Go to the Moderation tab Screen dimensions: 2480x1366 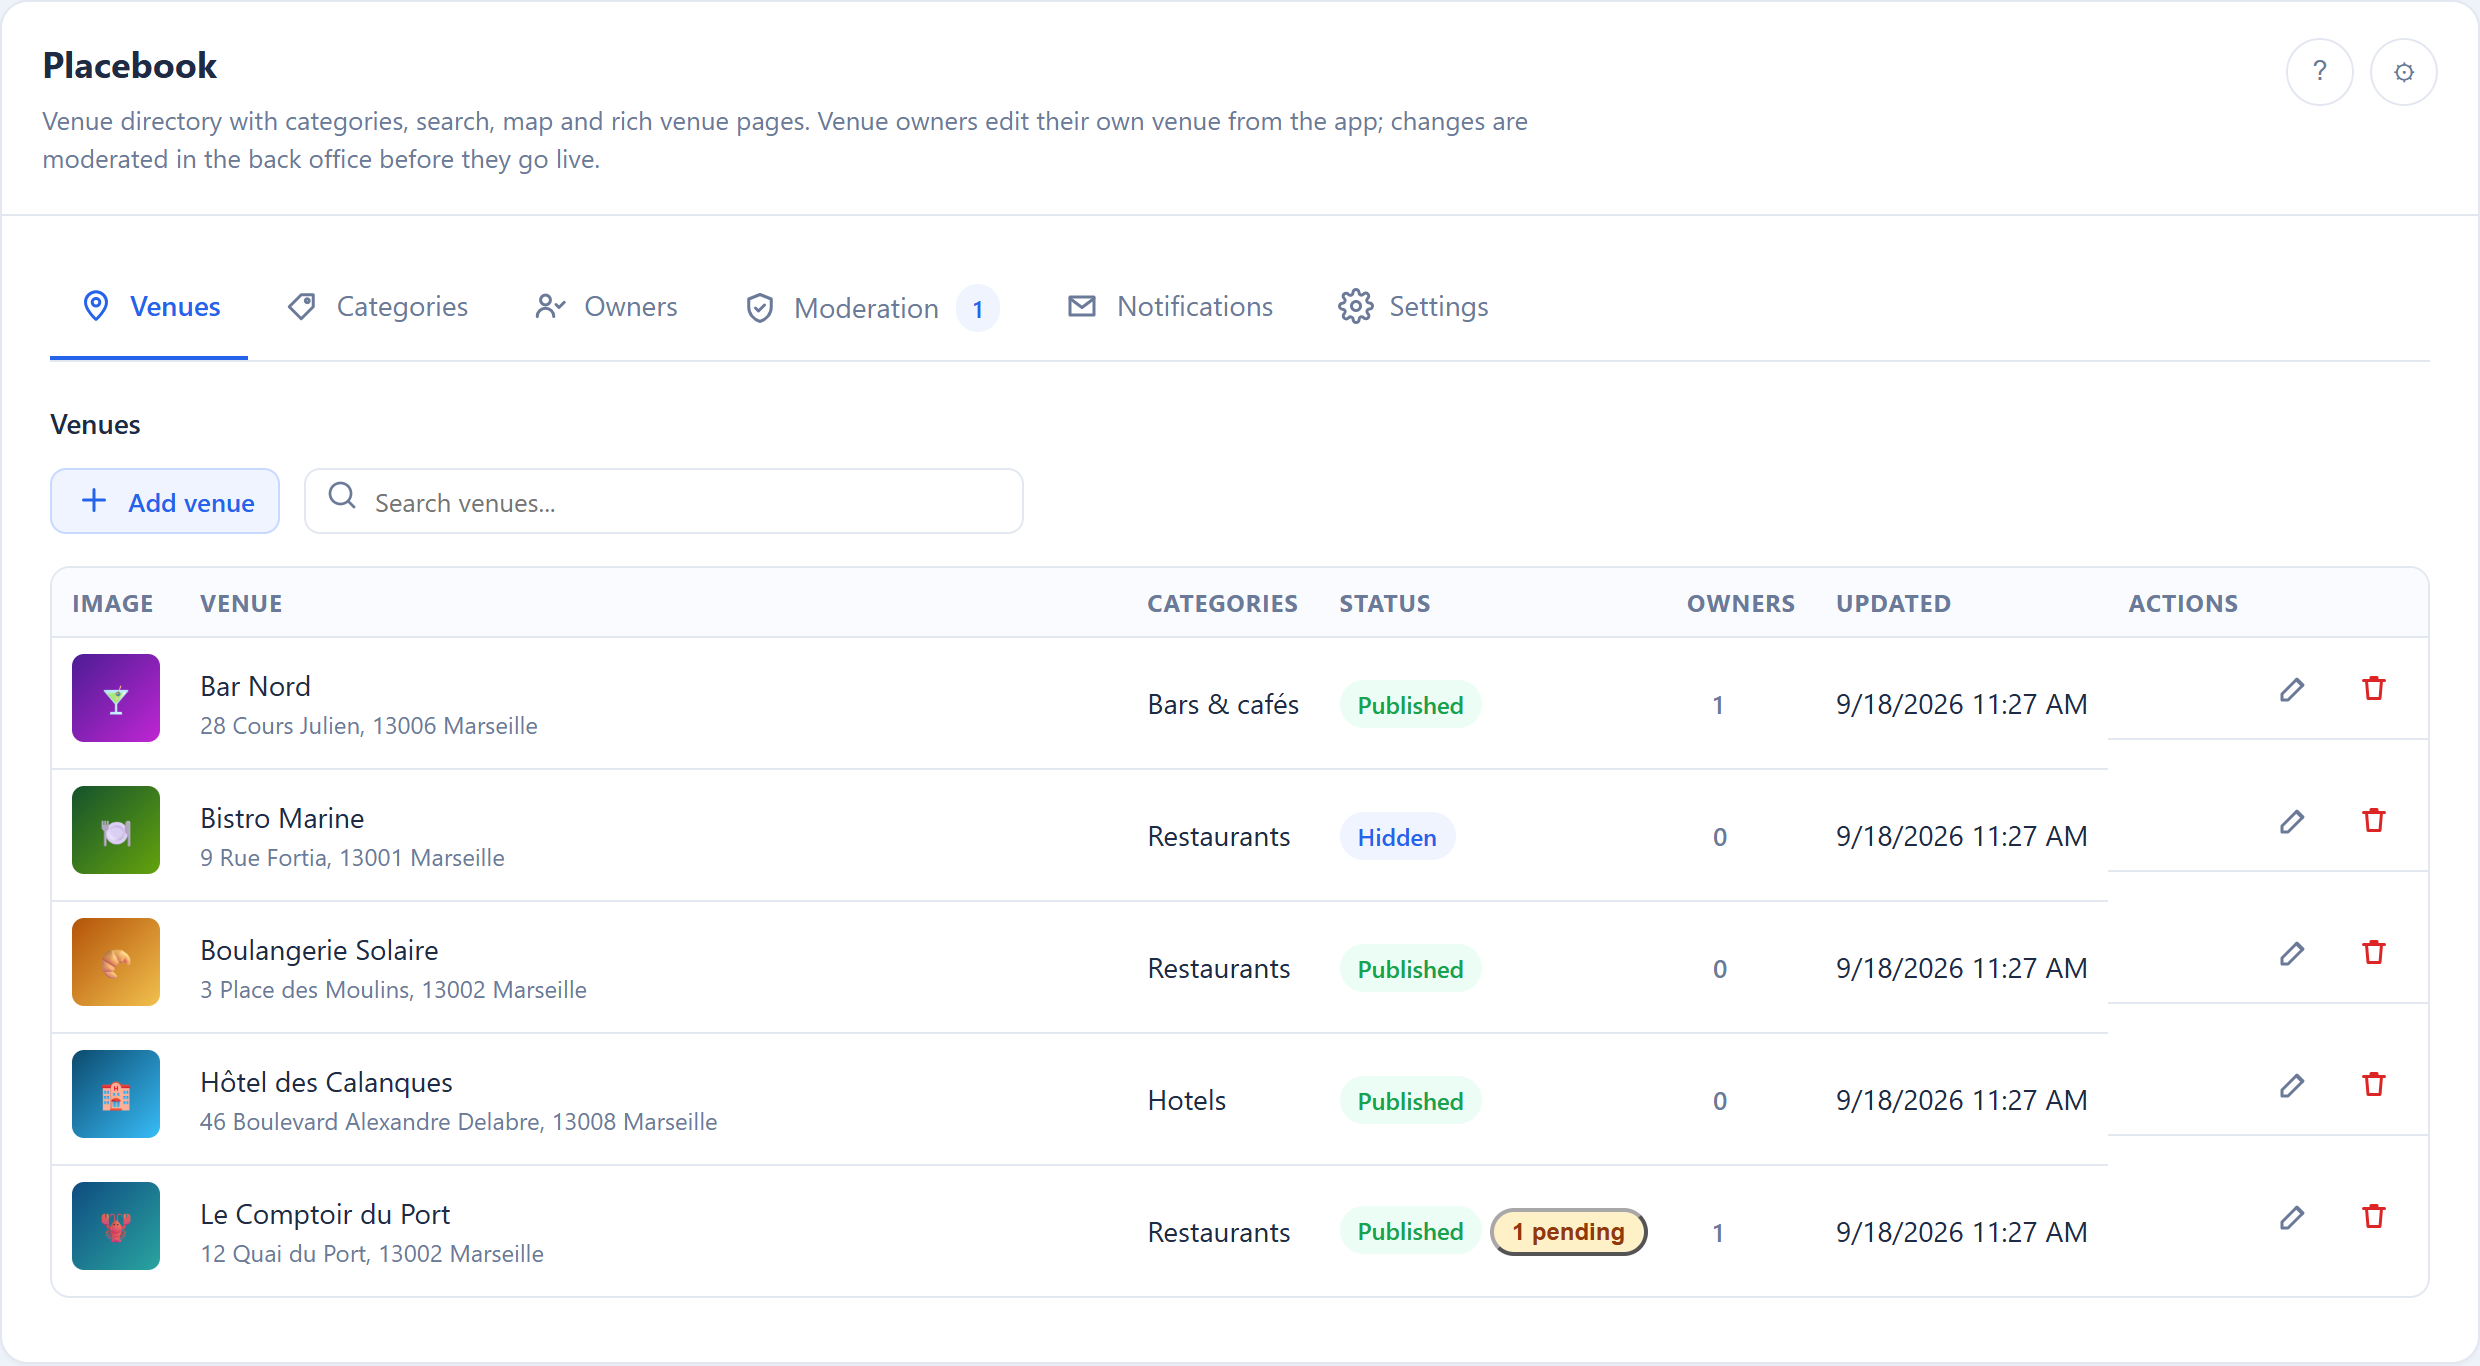point(871,308)
